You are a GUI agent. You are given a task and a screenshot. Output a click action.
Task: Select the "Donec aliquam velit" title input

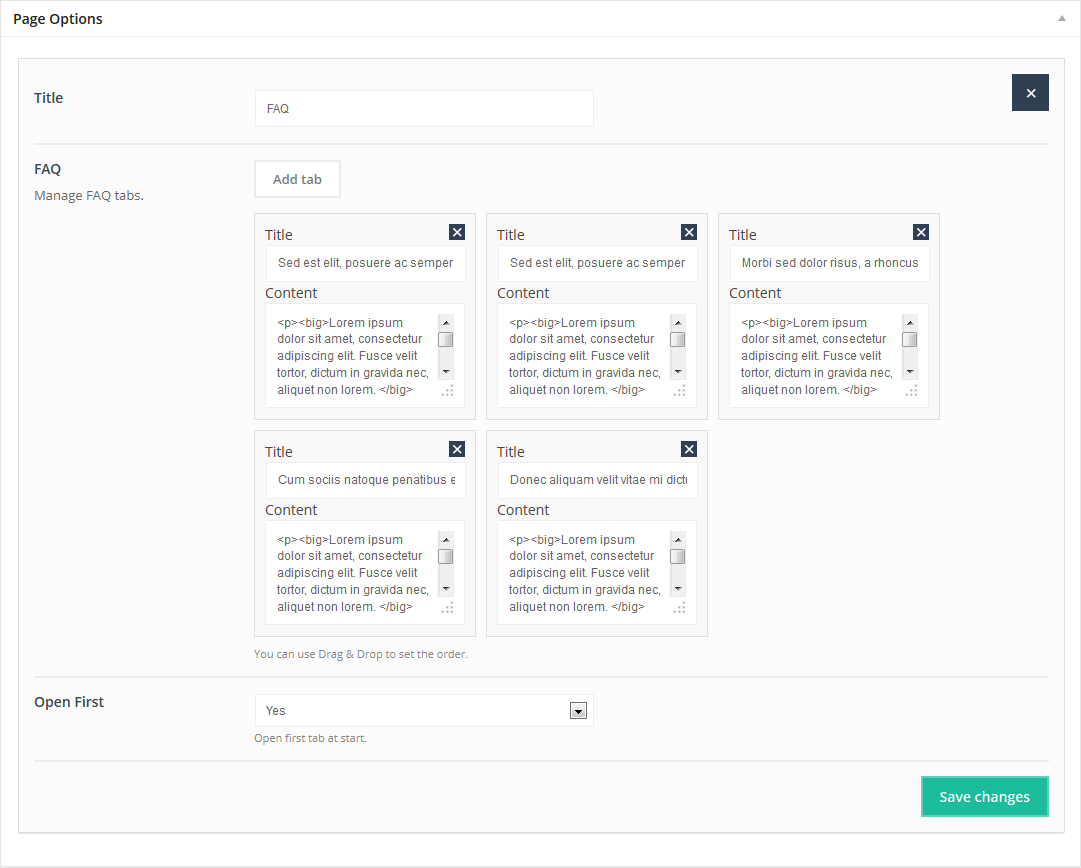tap(597, 480)
